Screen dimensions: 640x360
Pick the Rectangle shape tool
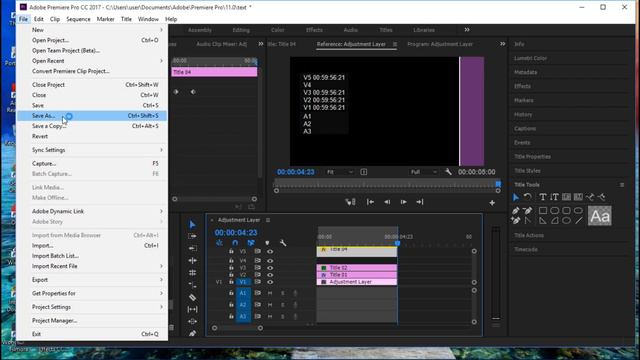(542, 211)
